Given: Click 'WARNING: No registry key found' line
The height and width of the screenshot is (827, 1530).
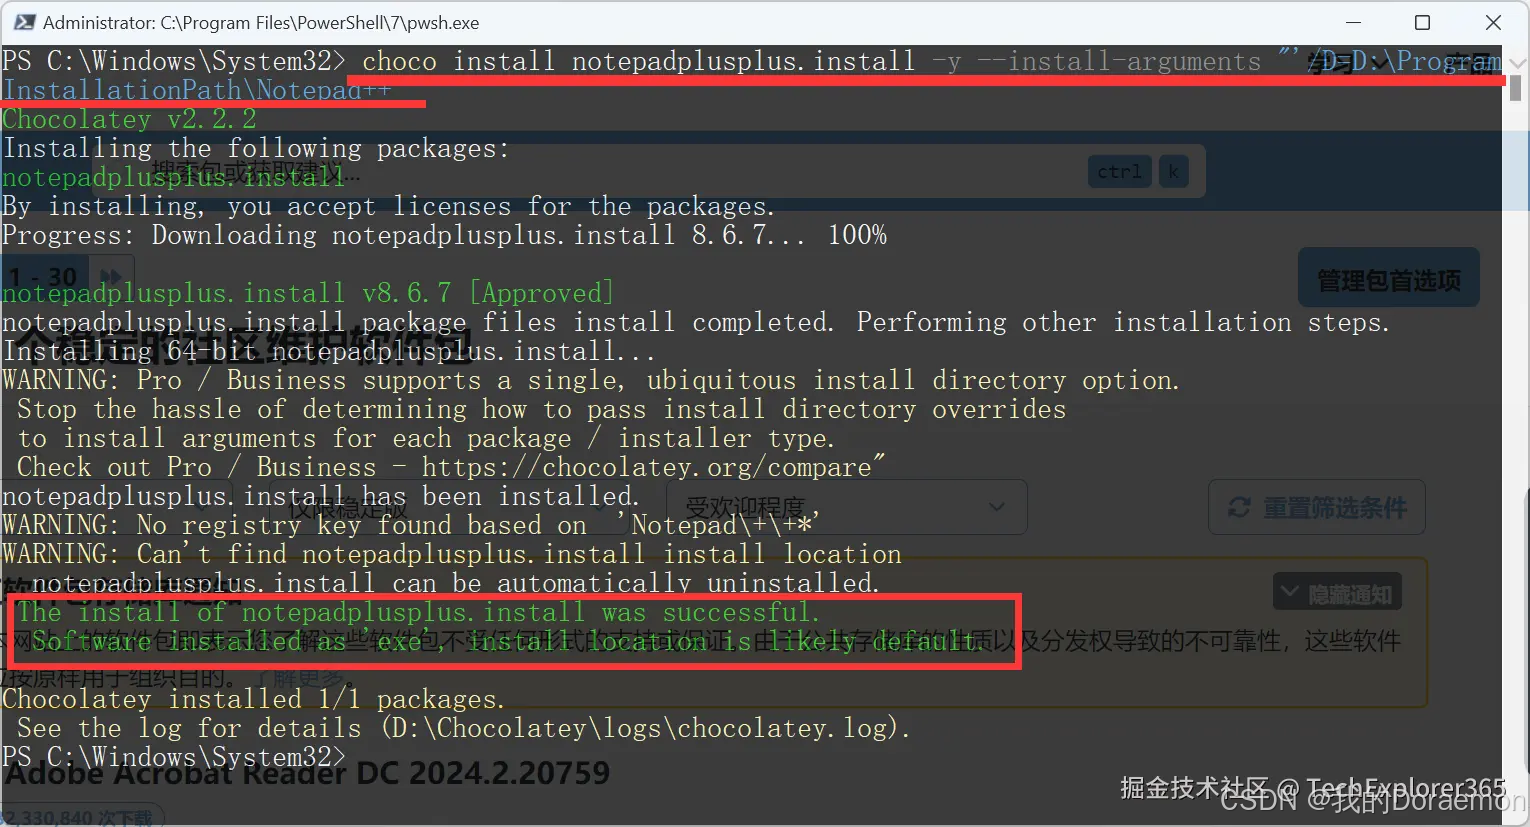Looking at the screenshot, I should [411, 525].
